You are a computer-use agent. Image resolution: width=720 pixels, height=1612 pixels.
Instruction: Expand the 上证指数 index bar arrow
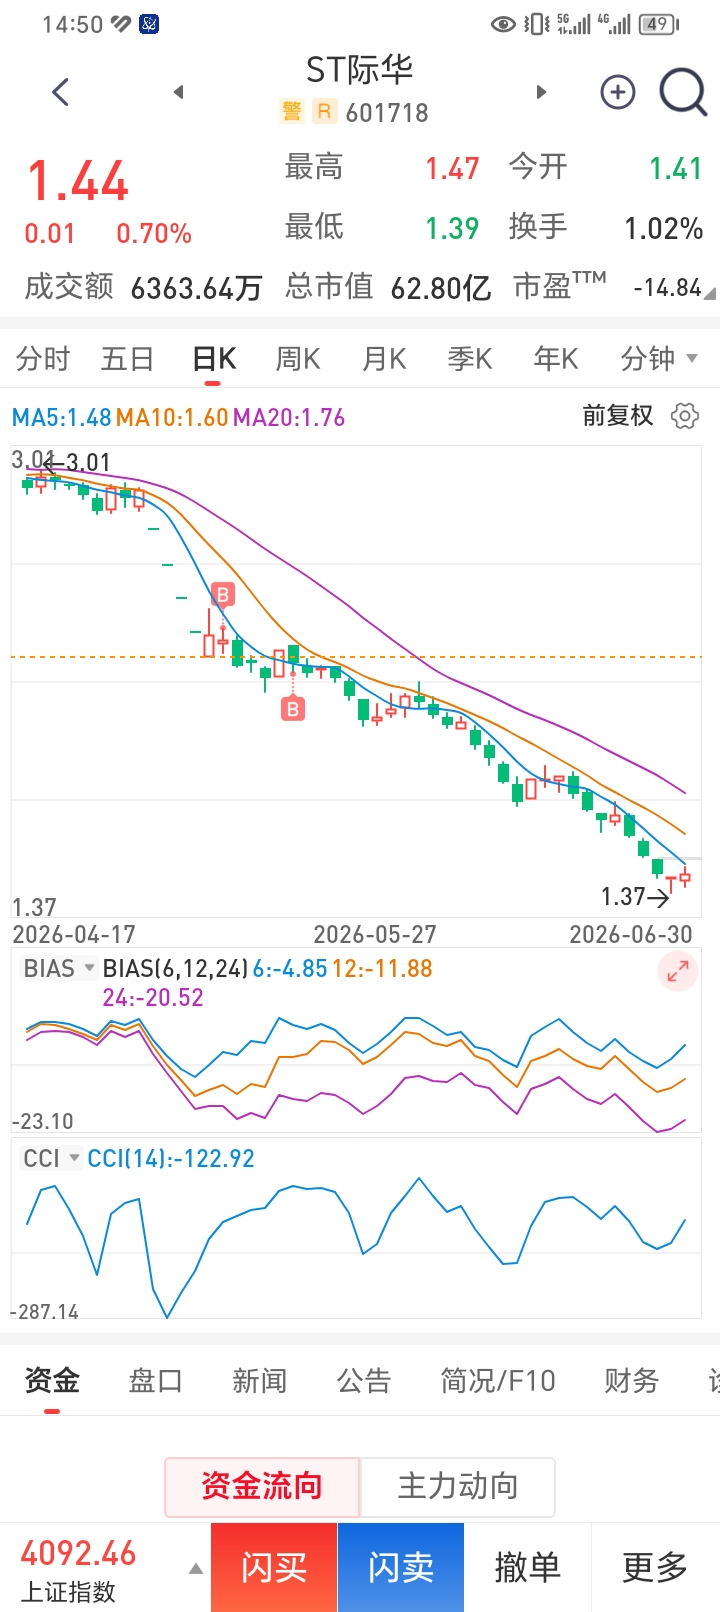(x=196, y=1569)
